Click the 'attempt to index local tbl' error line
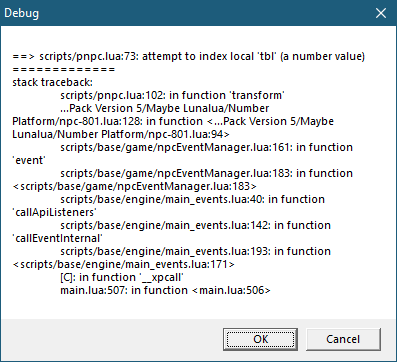This screenshot has width=397, height=362. click(x=189, y=56)
